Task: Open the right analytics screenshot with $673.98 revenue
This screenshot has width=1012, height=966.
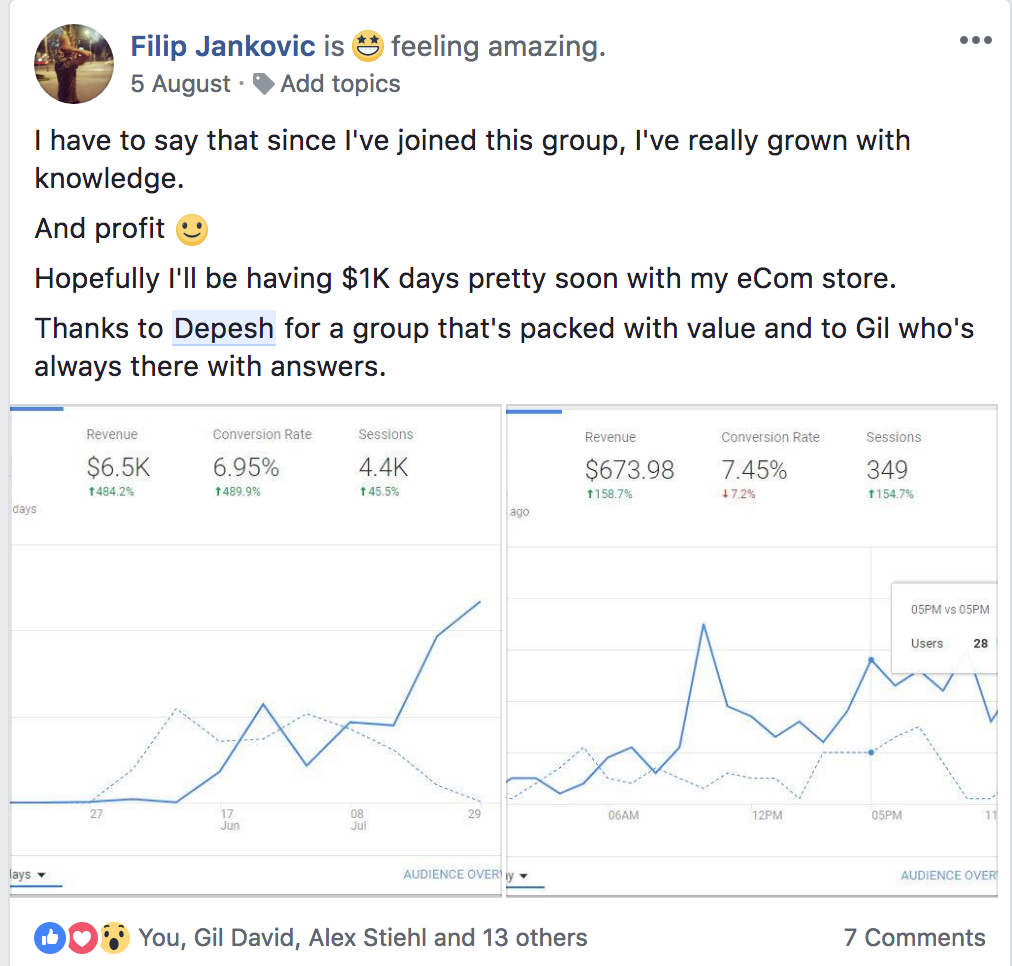Action: (752, 650)
